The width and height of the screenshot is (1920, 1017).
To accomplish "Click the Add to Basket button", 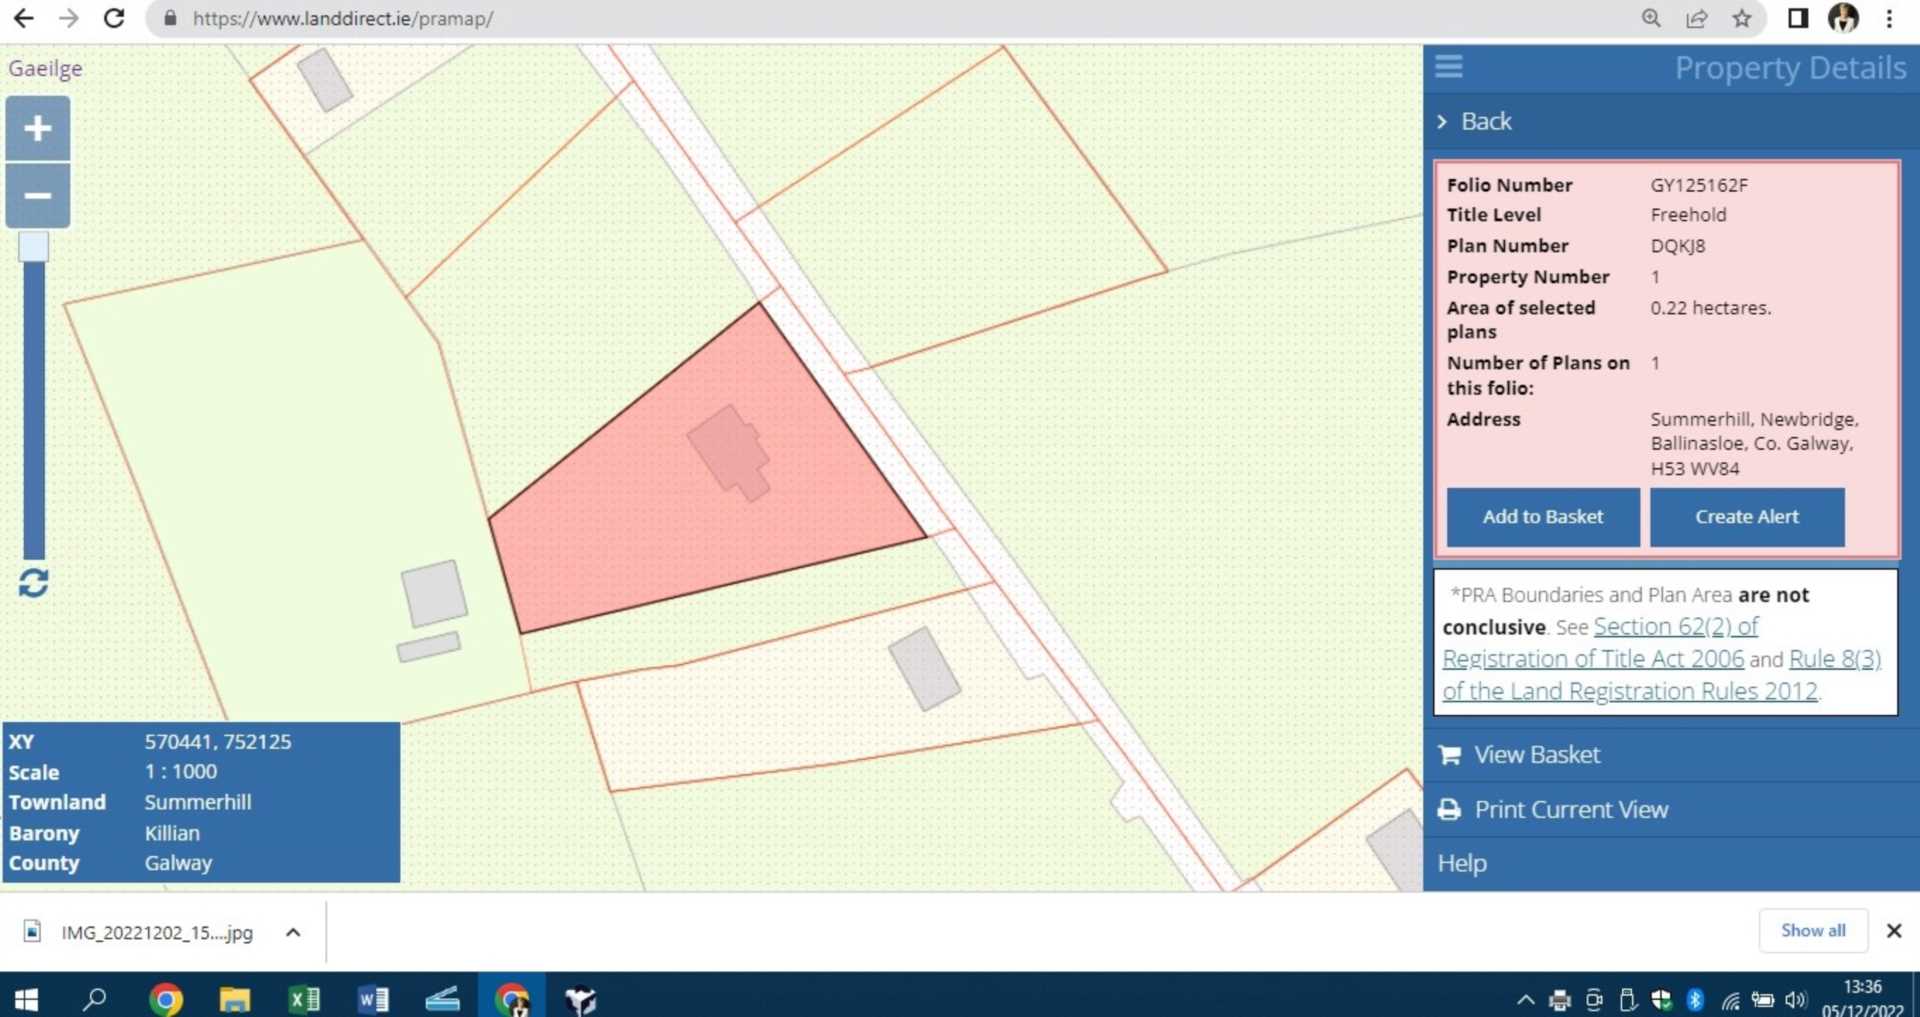I will coord(1542,517).
